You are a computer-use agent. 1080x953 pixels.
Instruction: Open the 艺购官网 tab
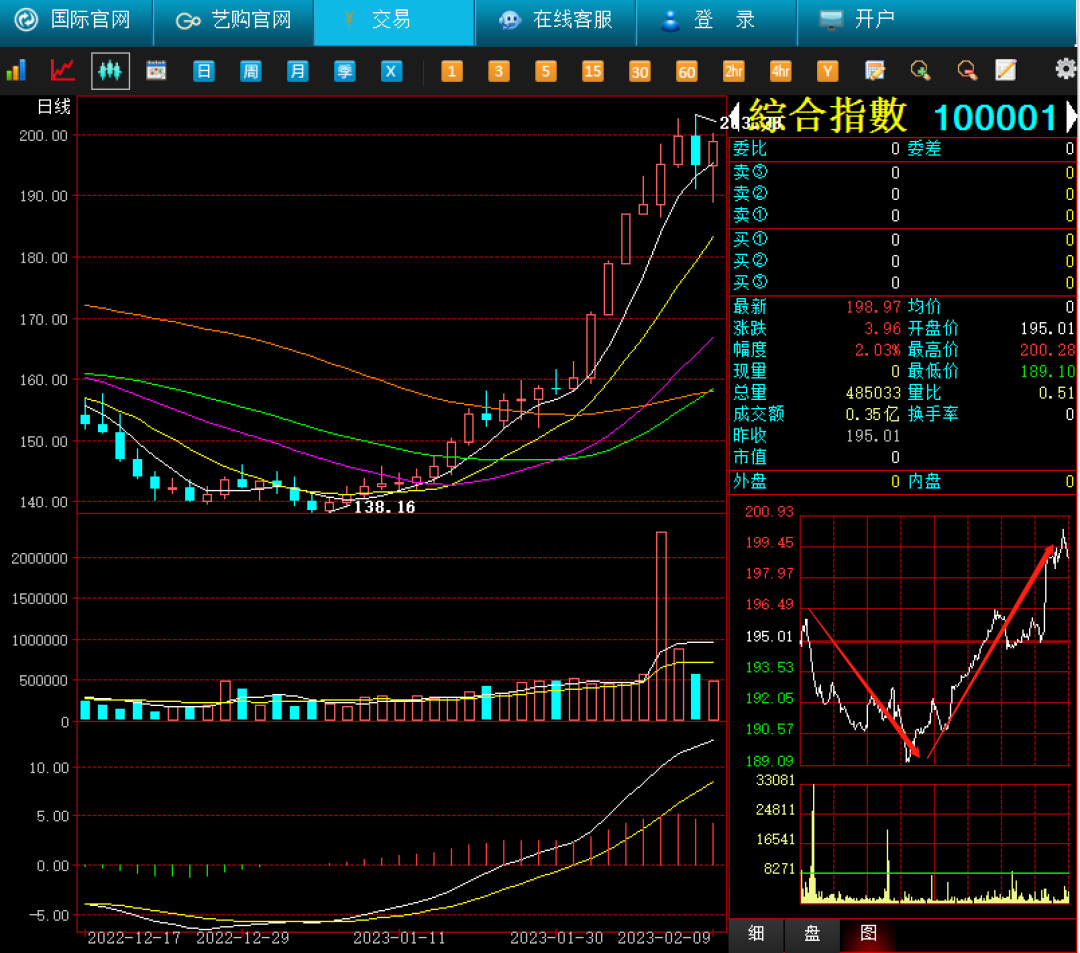click(233, 20)
